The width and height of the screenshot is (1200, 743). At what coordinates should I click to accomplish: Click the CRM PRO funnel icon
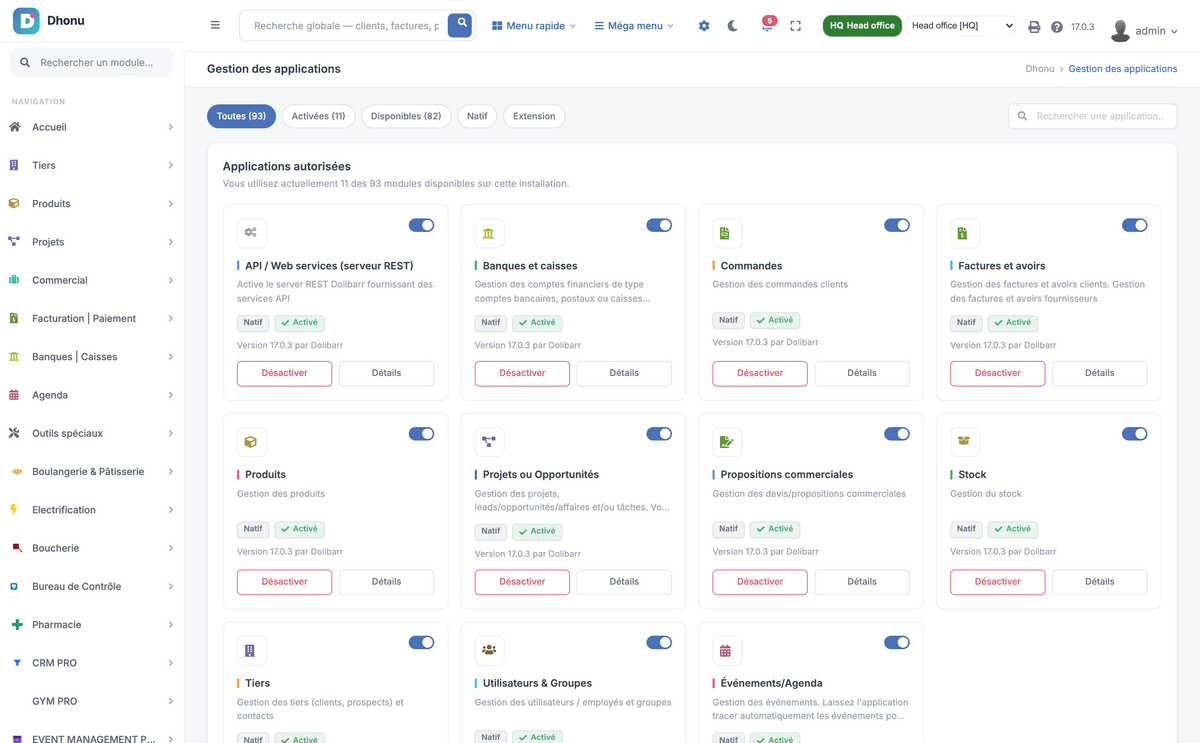(16, 663)
